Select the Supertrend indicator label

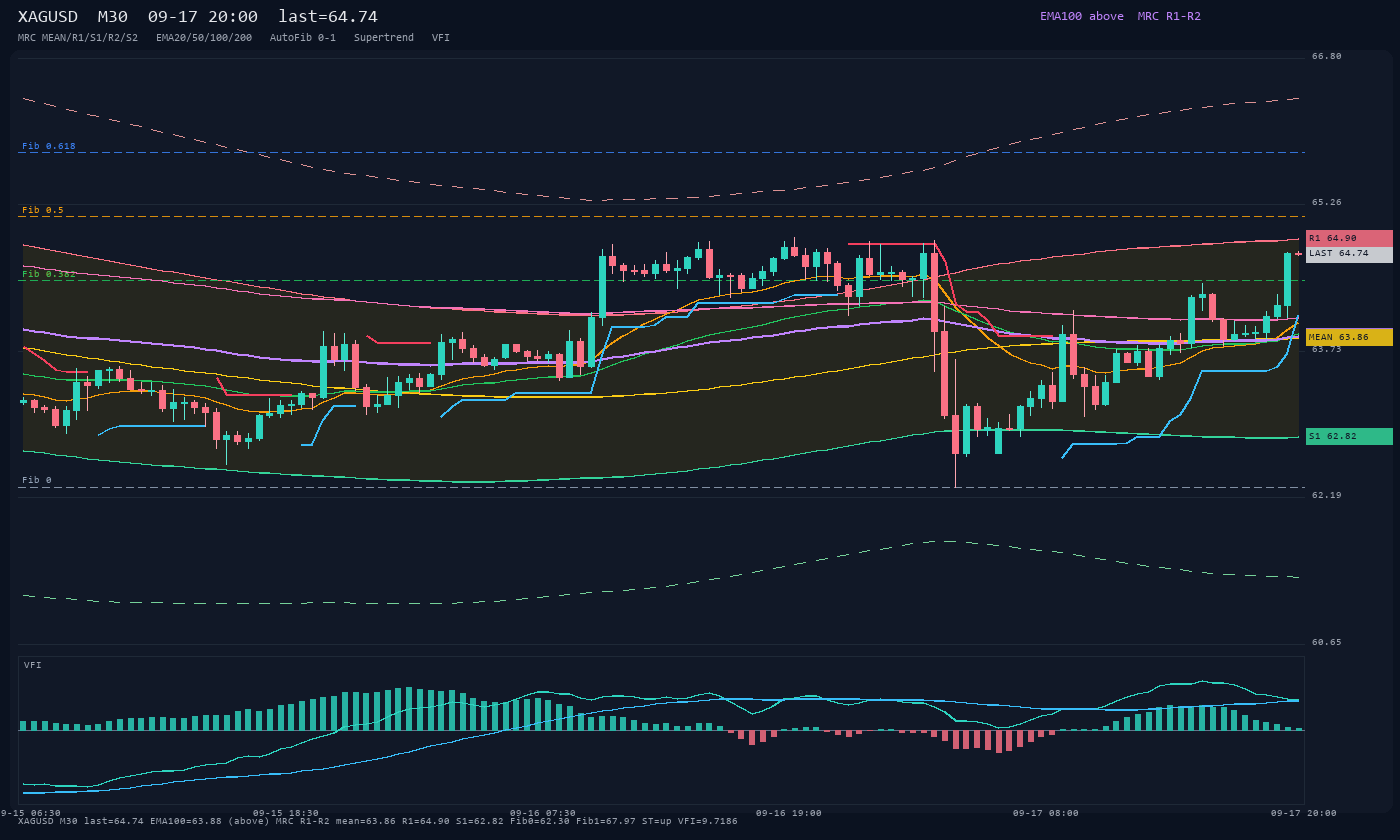pos(384,38)
